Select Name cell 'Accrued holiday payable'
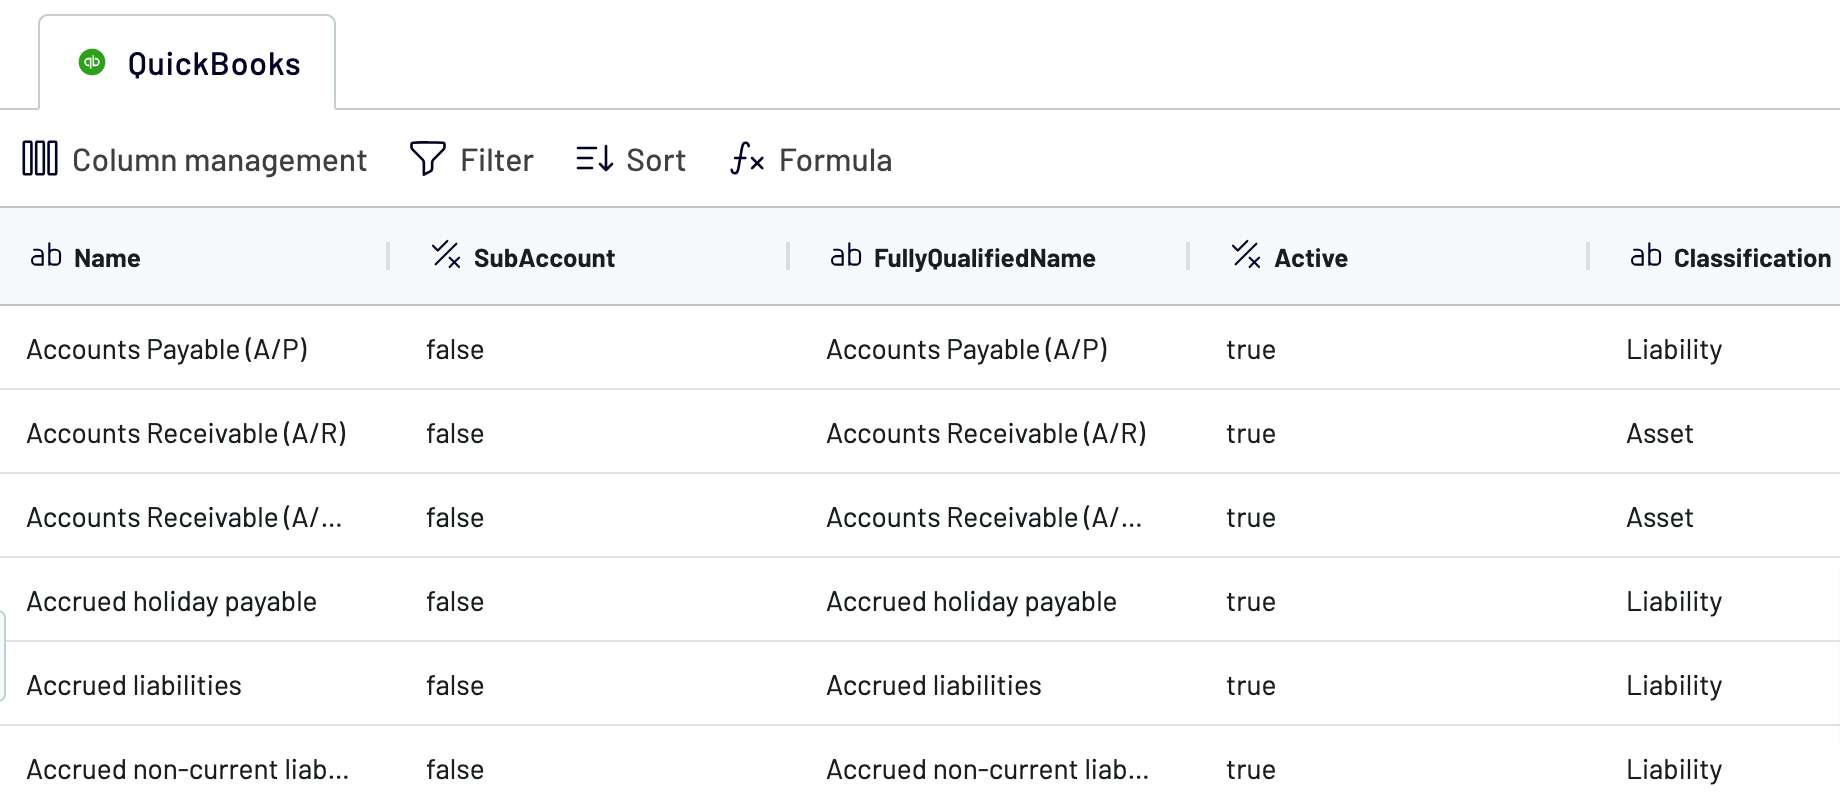This screenshot has width=1840, height=800. (172, 601)
